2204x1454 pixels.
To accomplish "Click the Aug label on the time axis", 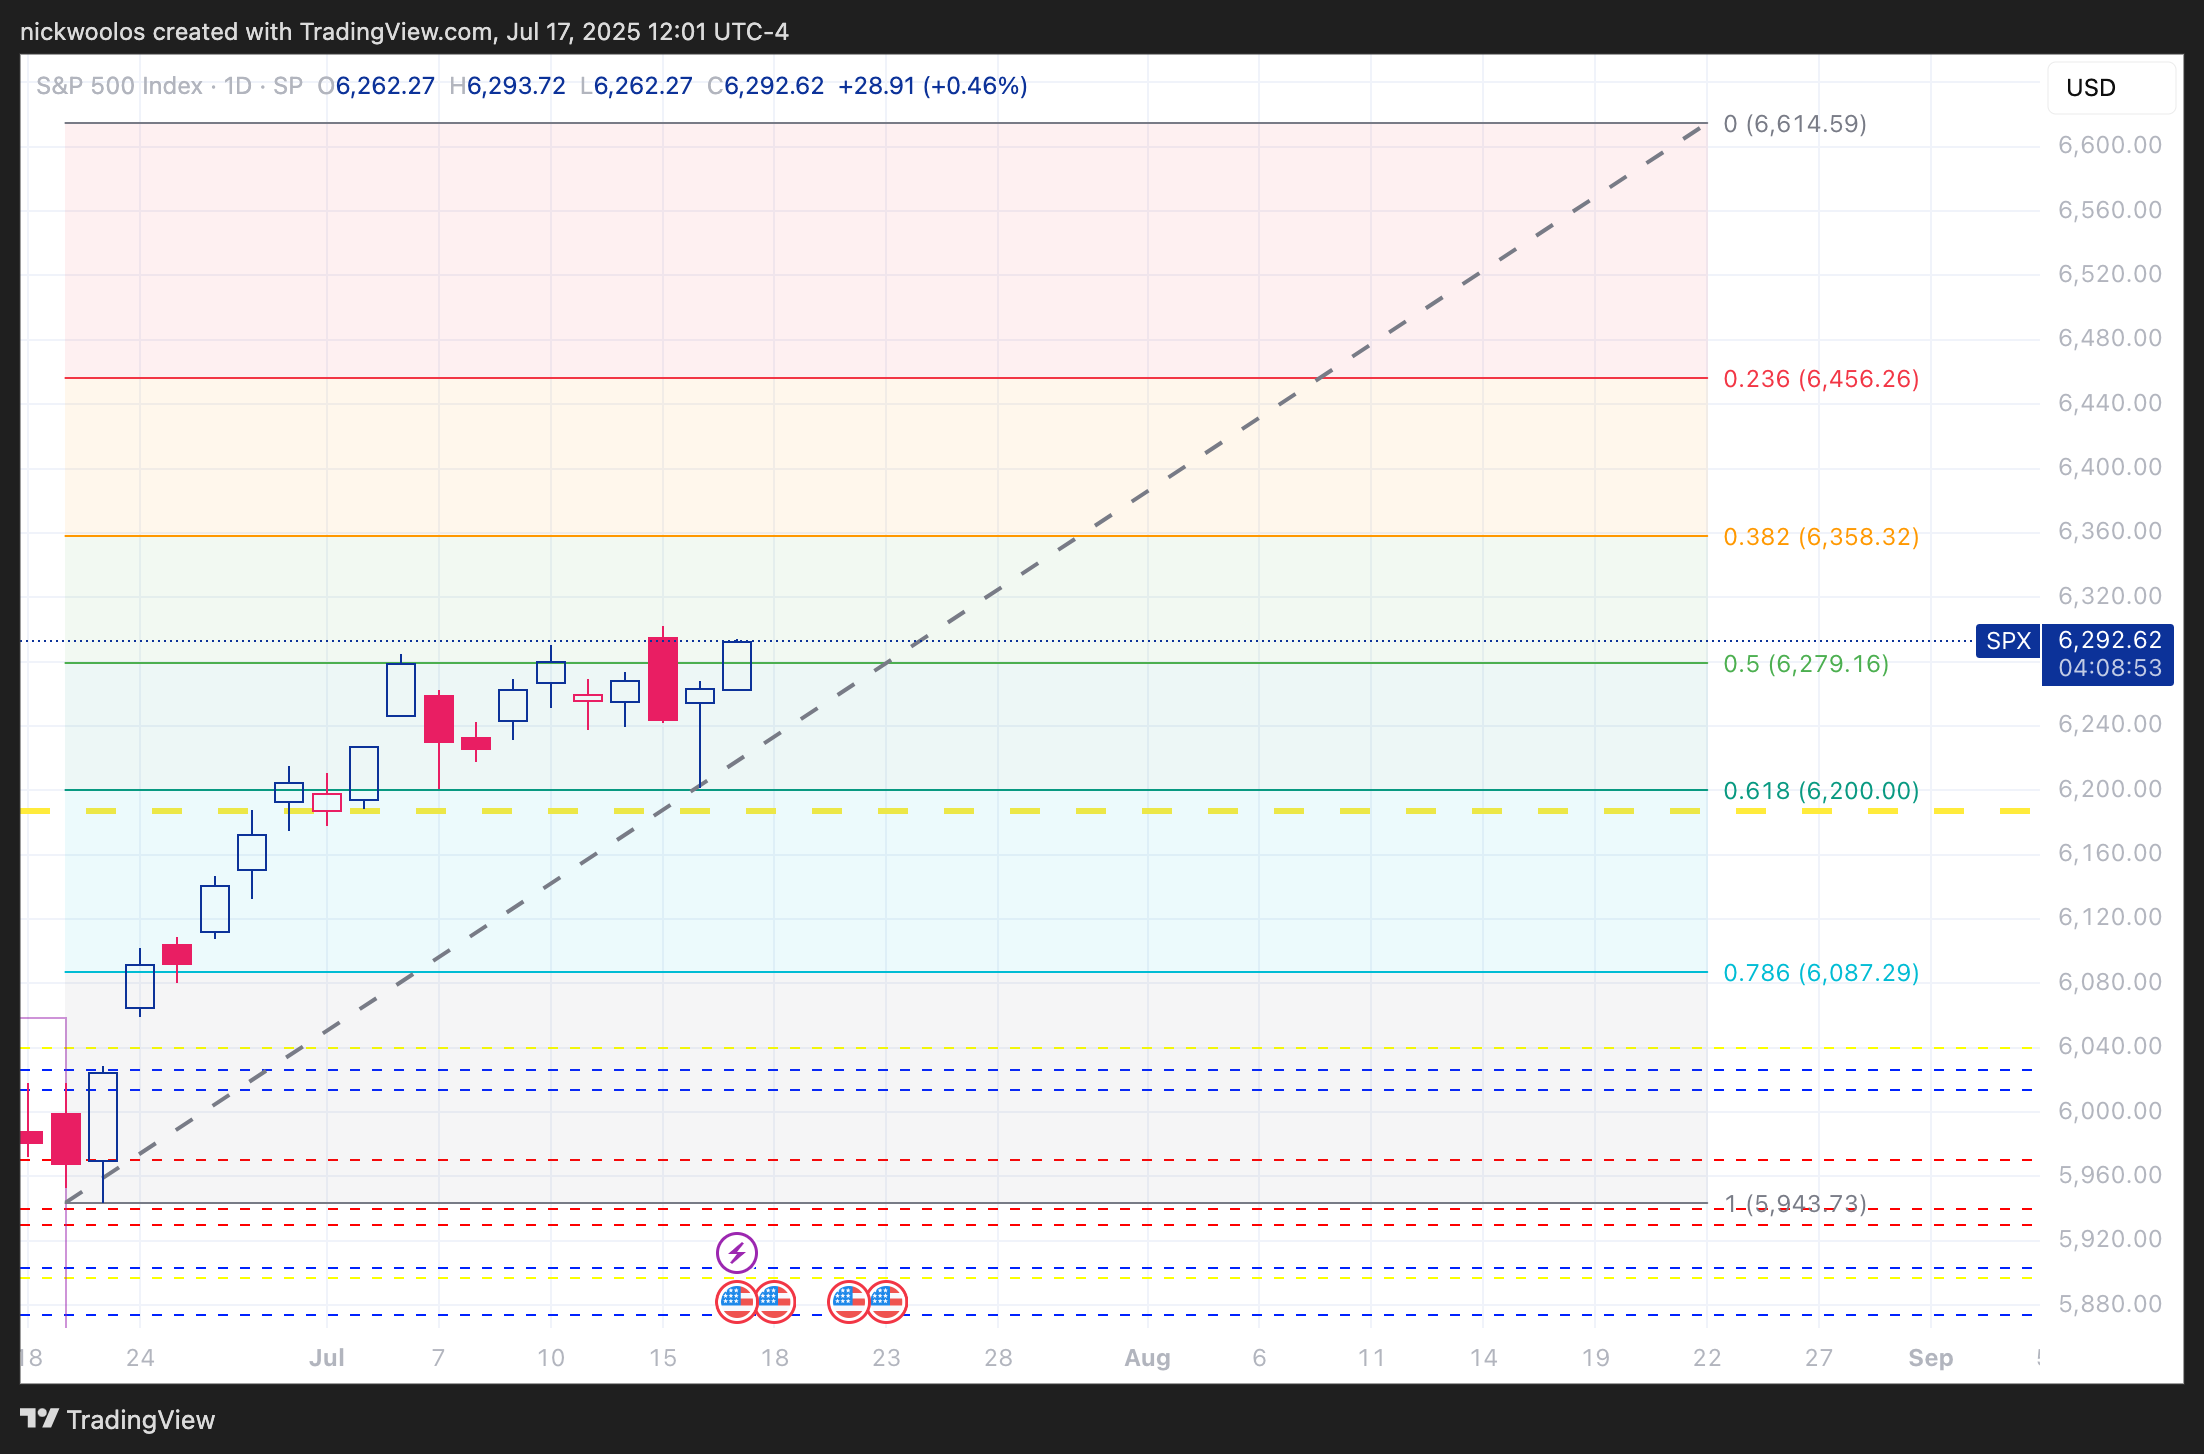I will click(x=1147, y=1358).
